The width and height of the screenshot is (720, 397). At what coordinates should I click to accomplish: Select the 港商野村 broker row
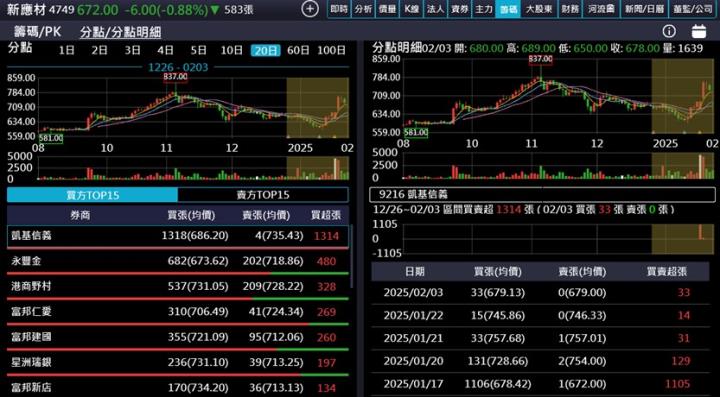coord(178,286)
